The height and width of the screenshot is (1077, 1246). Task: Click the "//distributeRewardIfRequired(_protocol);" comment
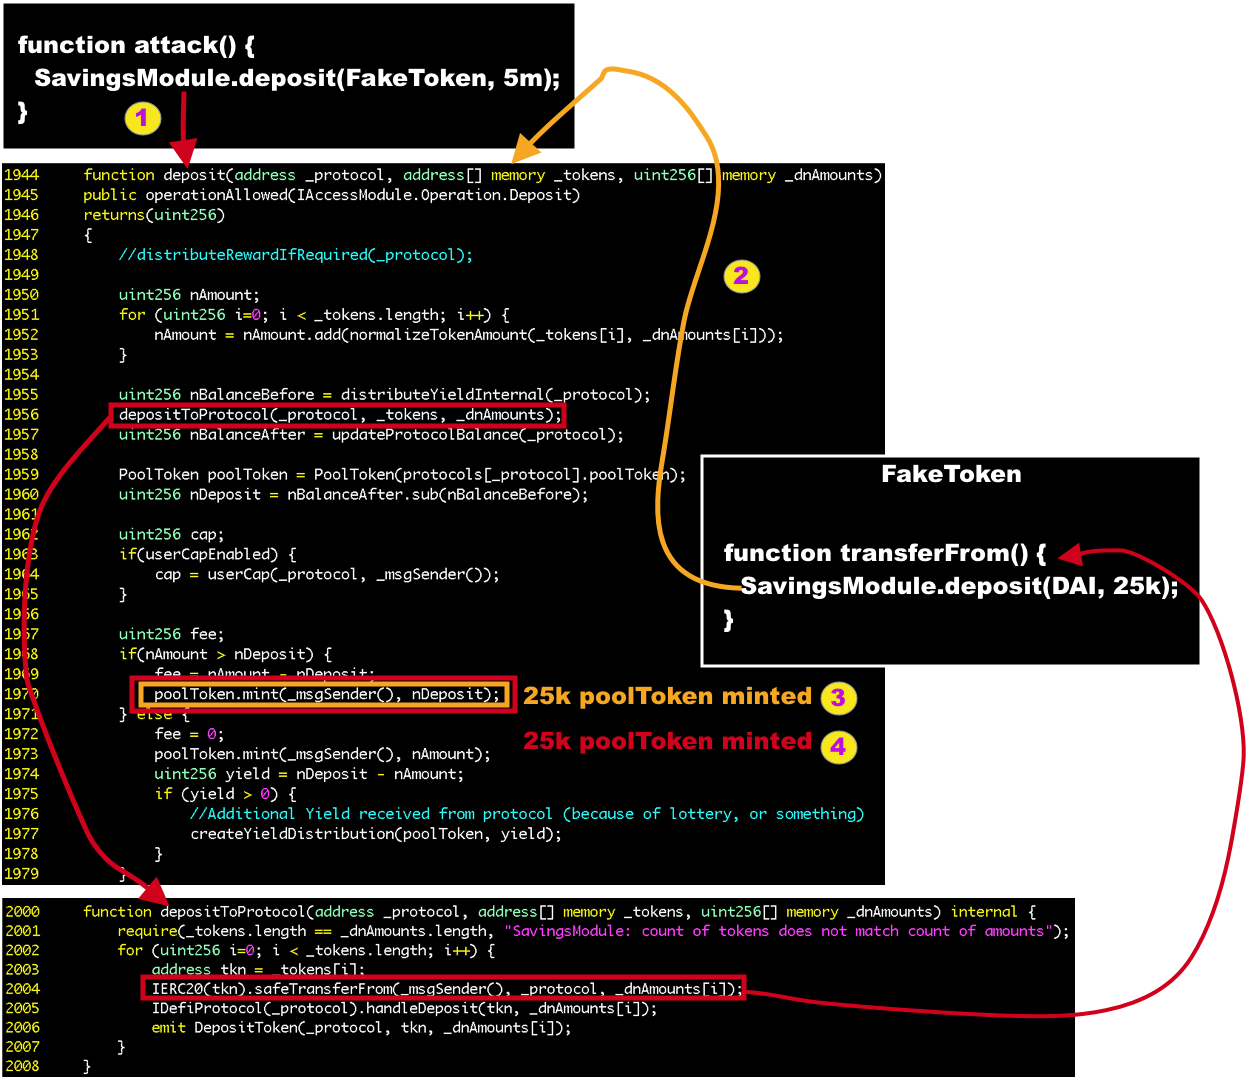[x=296, y=255]
